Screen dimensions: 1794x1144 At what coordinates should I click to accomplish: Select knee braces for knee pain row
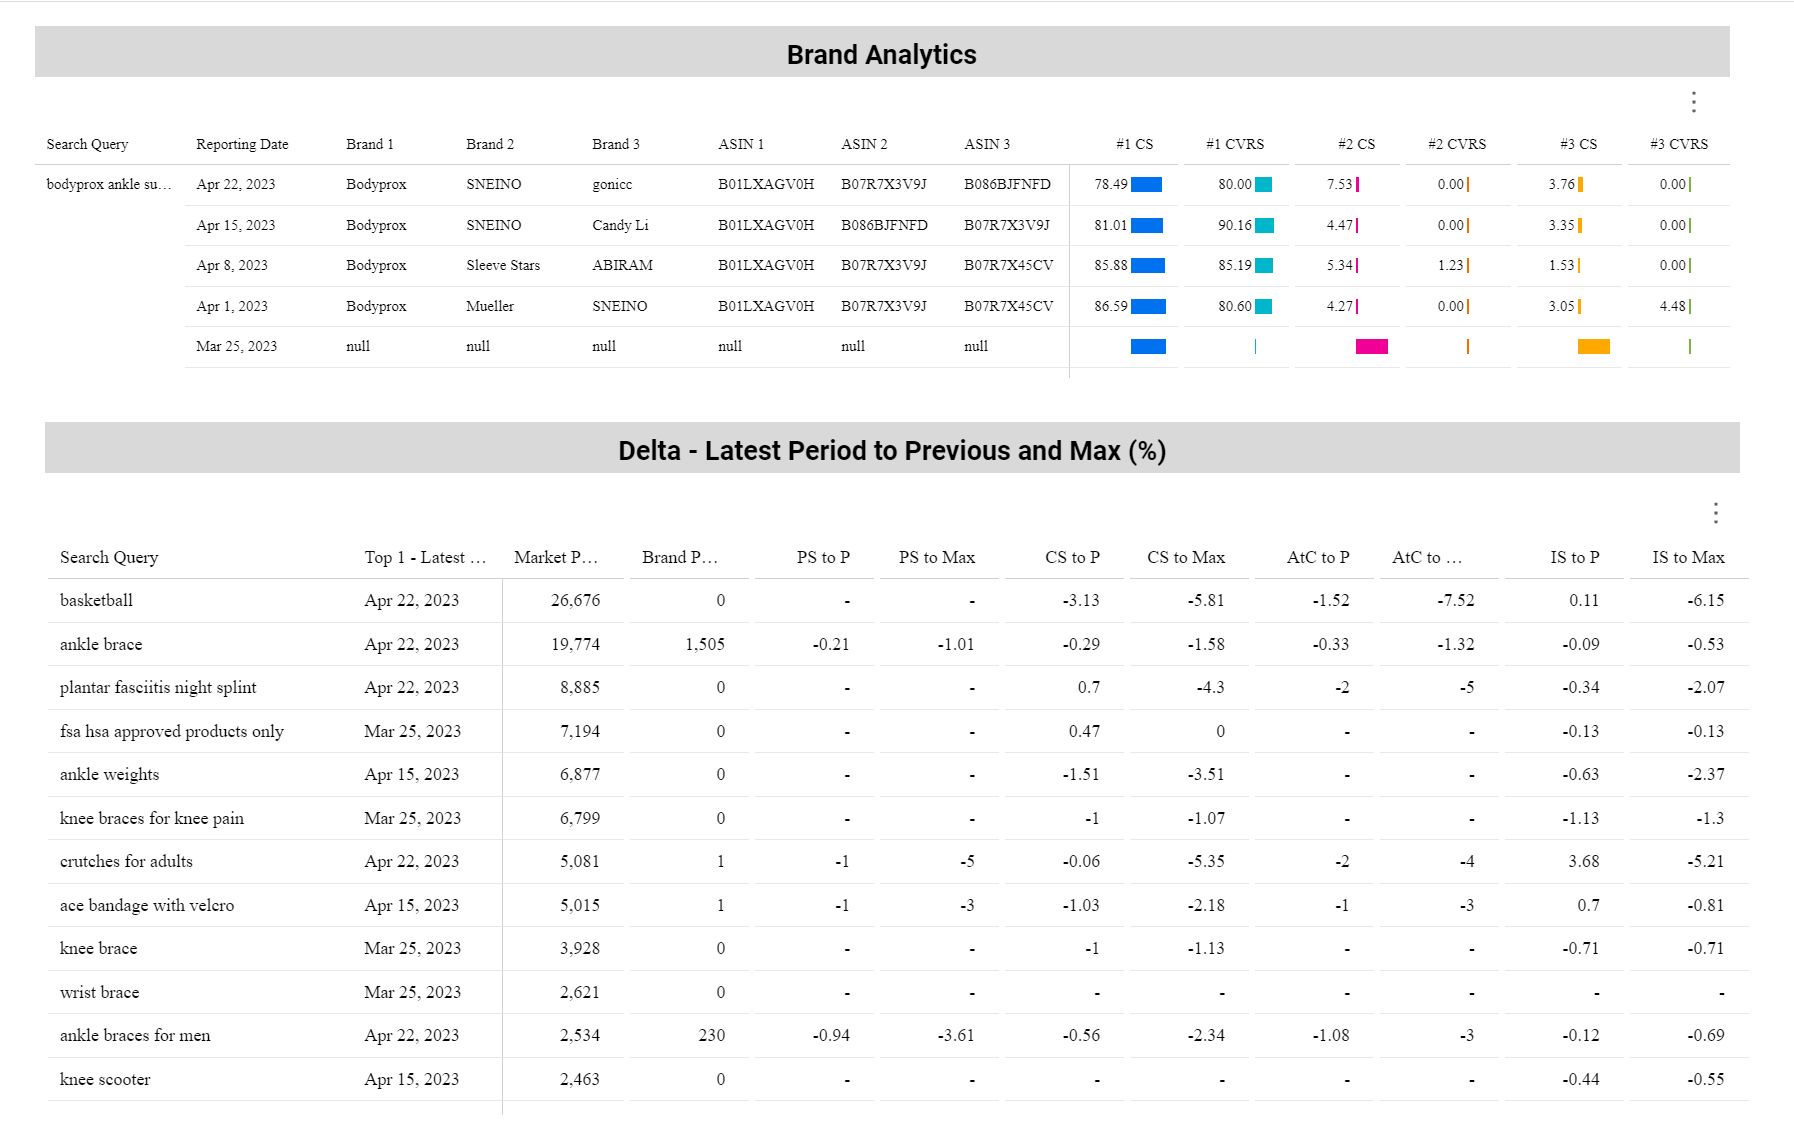[x=898, y=818]
